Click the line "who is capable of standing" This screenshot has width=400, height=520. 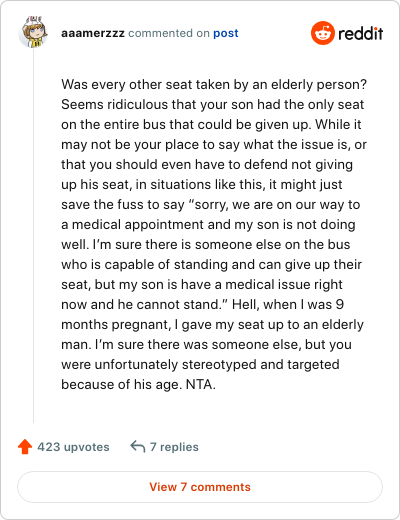pyautogui.click(x=211, y=264)
